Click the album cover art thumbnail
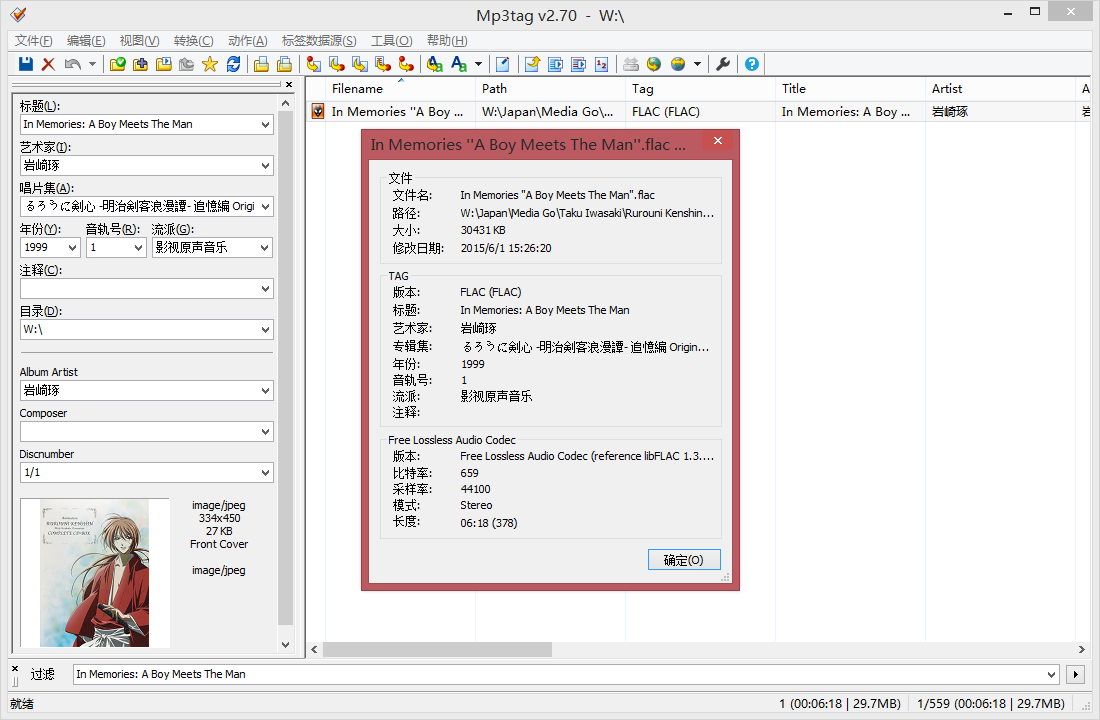The image size is (1100, 720). 95,573
